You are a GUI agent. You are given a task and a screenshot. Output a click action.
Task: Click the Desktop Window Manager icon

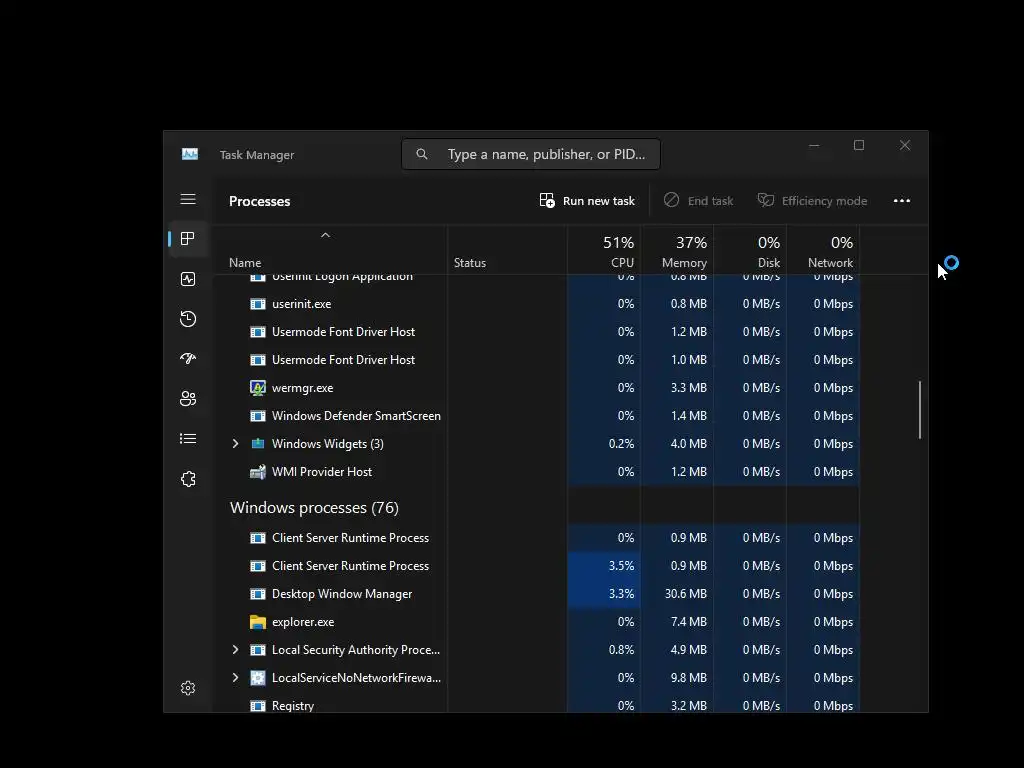pyautogui.click(x=258, y=594)
